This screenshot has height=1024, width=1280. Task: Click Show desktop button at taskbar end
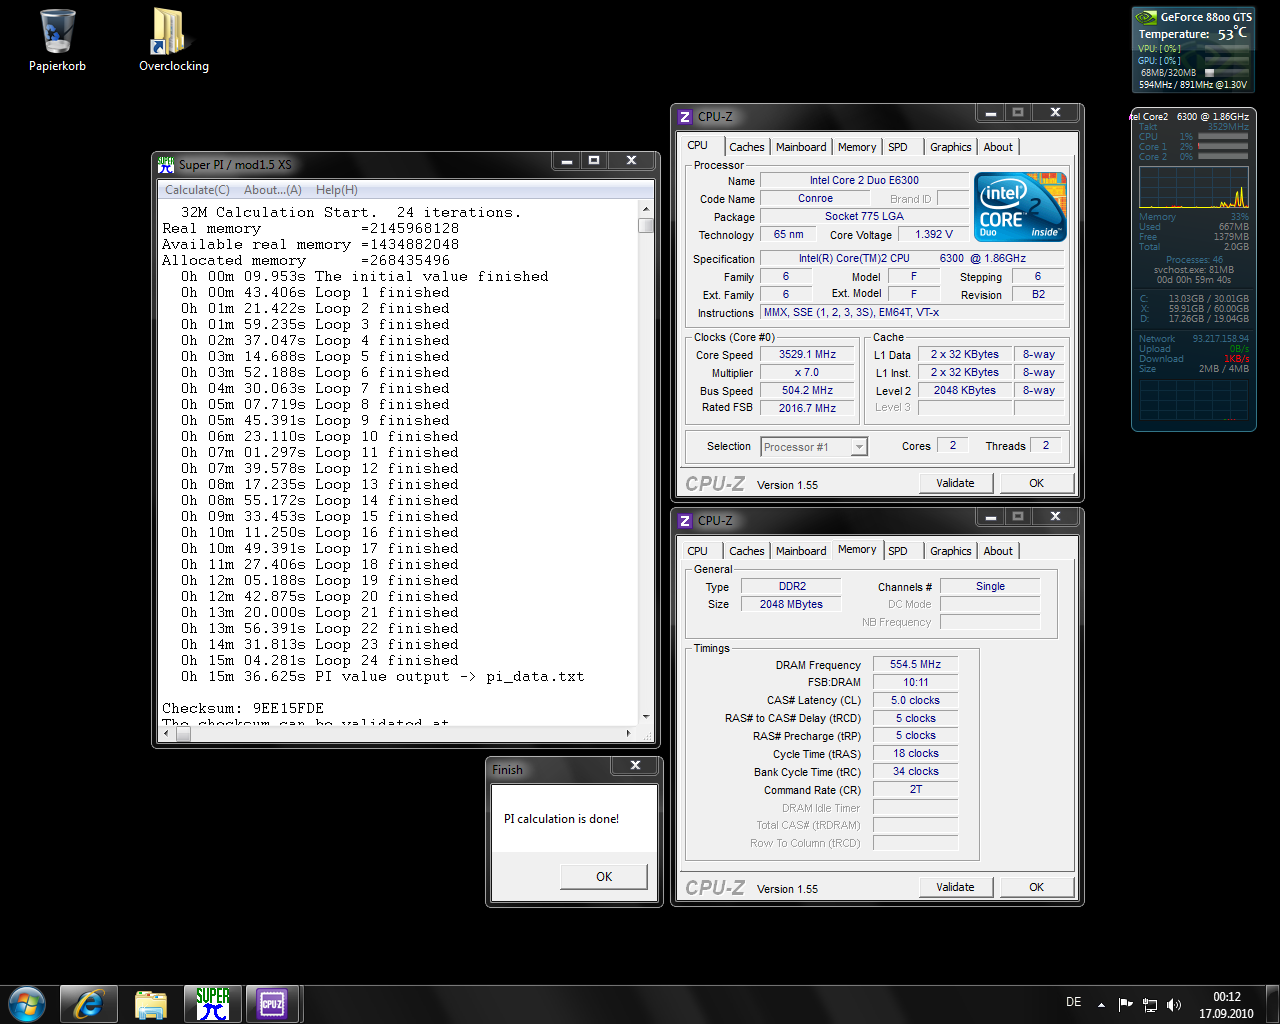click(x=1272, y=1004)
